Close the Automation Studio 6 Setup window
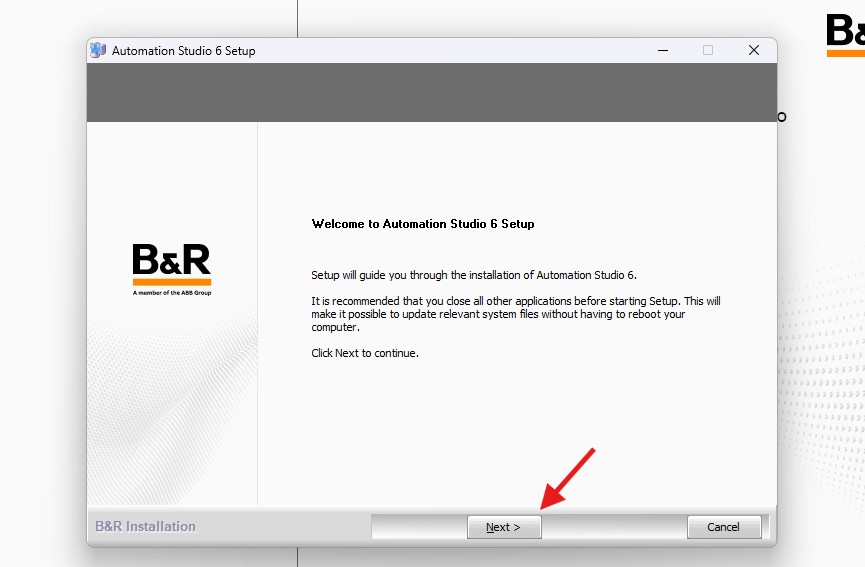The width and height of the screenshot is (865, 567). 754,50
